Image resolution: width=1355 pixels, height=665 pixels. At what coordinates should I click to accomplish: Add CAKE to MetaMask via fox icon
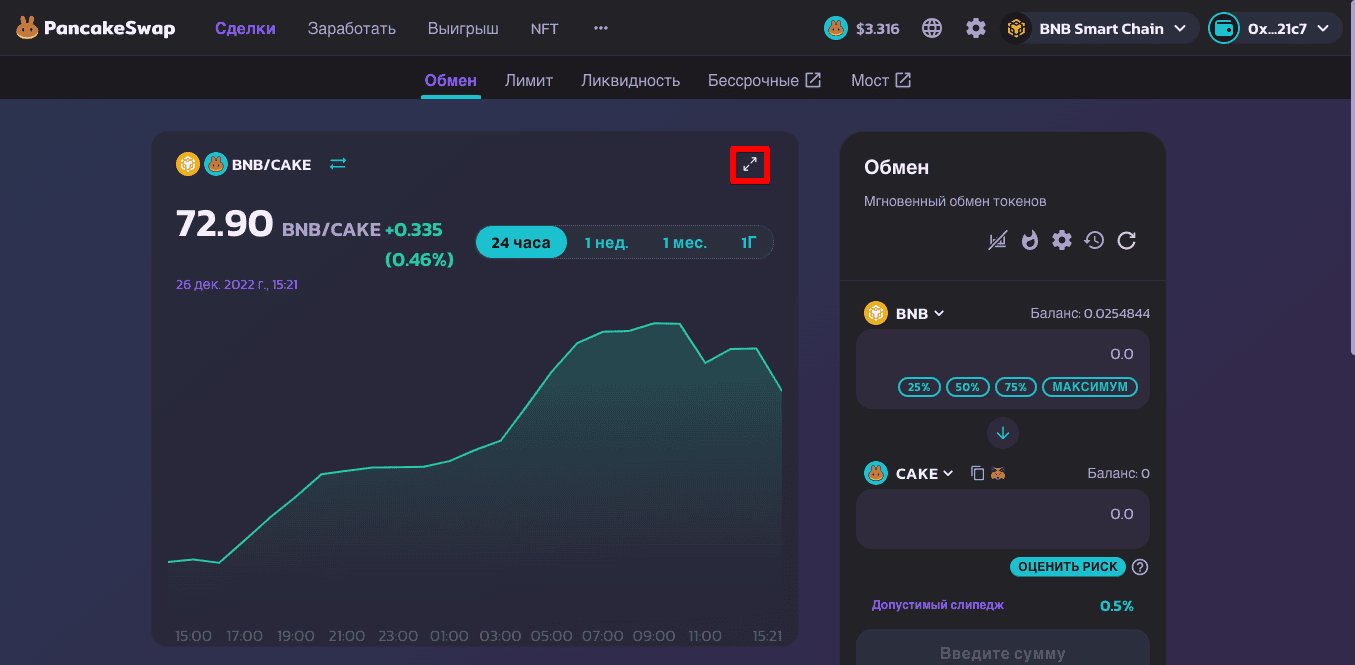(x=997, y=473)
